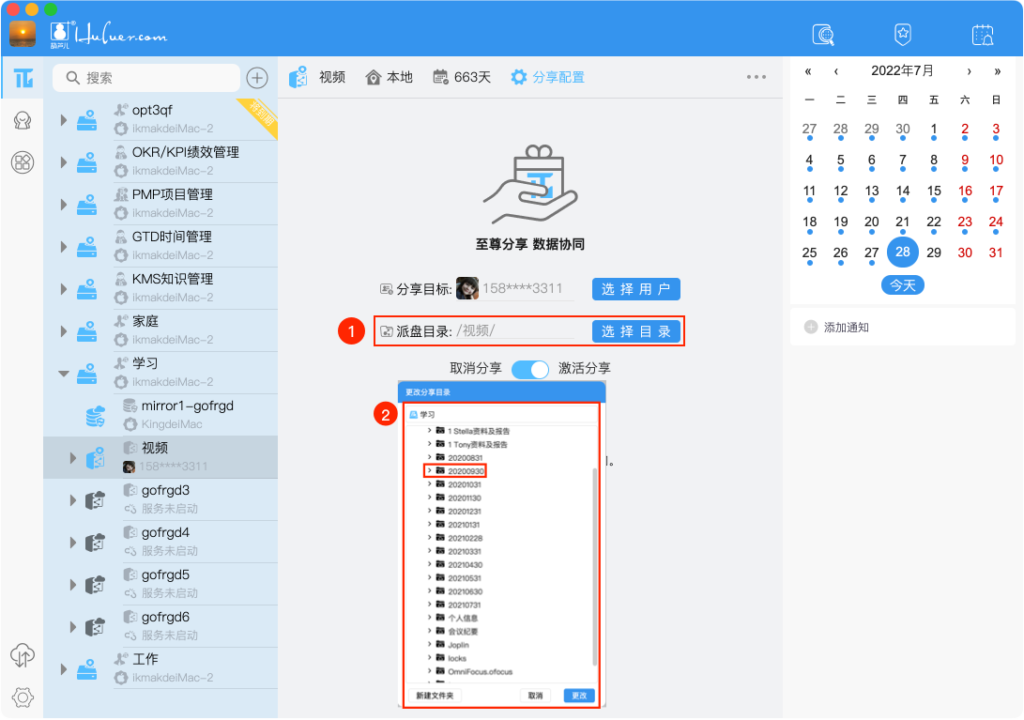Screen dimensions: 1024x720
Task: Toggle the 取消分享 / 激活分享 switch
Action: click(x=530, y=369)
